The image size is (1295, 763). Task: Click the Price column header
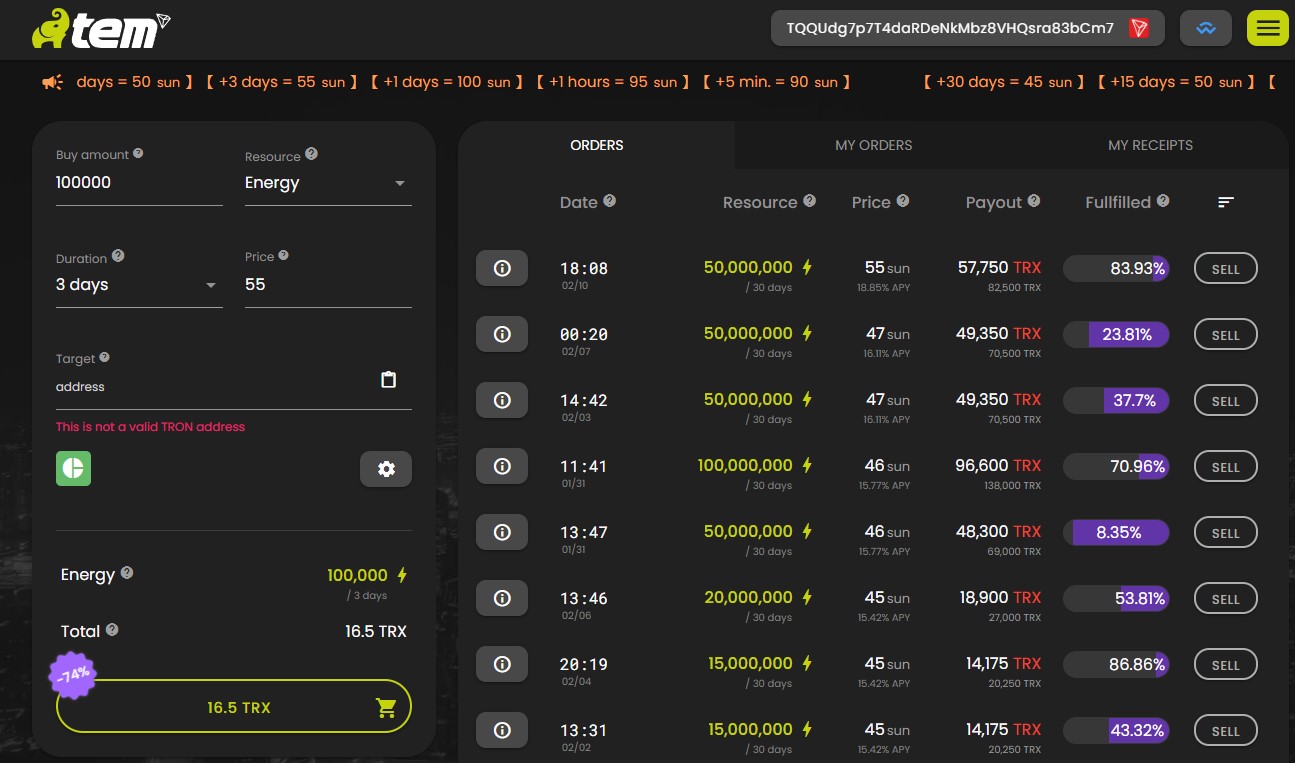click(871, 202)
